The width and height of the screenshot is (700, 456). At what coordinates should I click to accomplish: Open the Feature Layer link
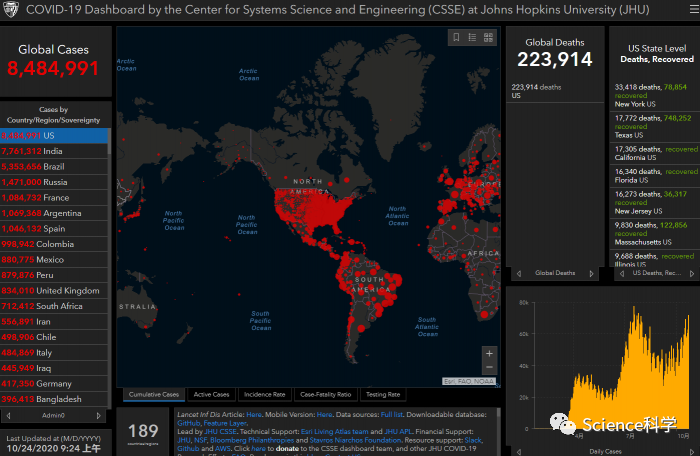click(x=225, y=423)
